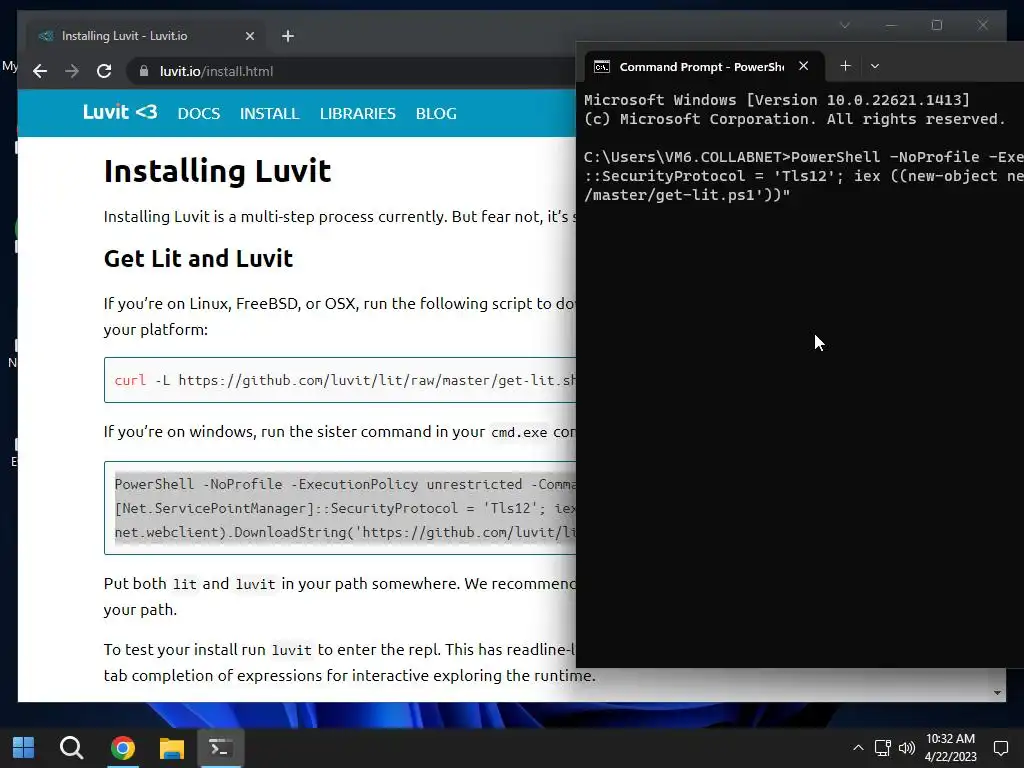Screen dimensions: 1024x768
Task: Click the cmd.exe inline code text
Action: point(519,432)
